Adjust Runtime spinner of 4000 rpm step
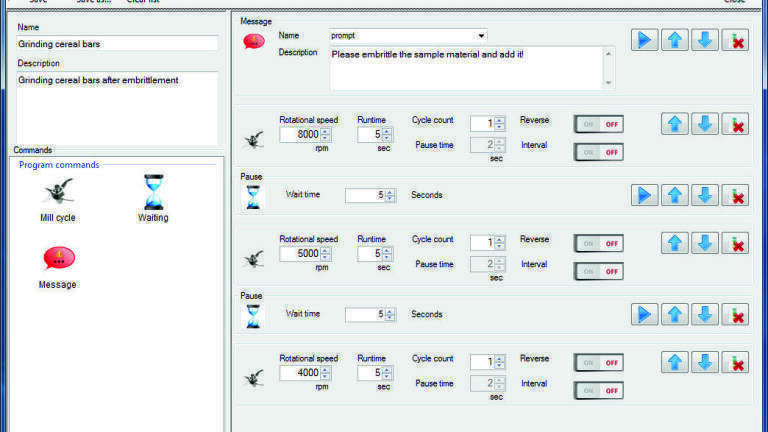The height and width of the screenshot is (432, 768). point(387,373)
